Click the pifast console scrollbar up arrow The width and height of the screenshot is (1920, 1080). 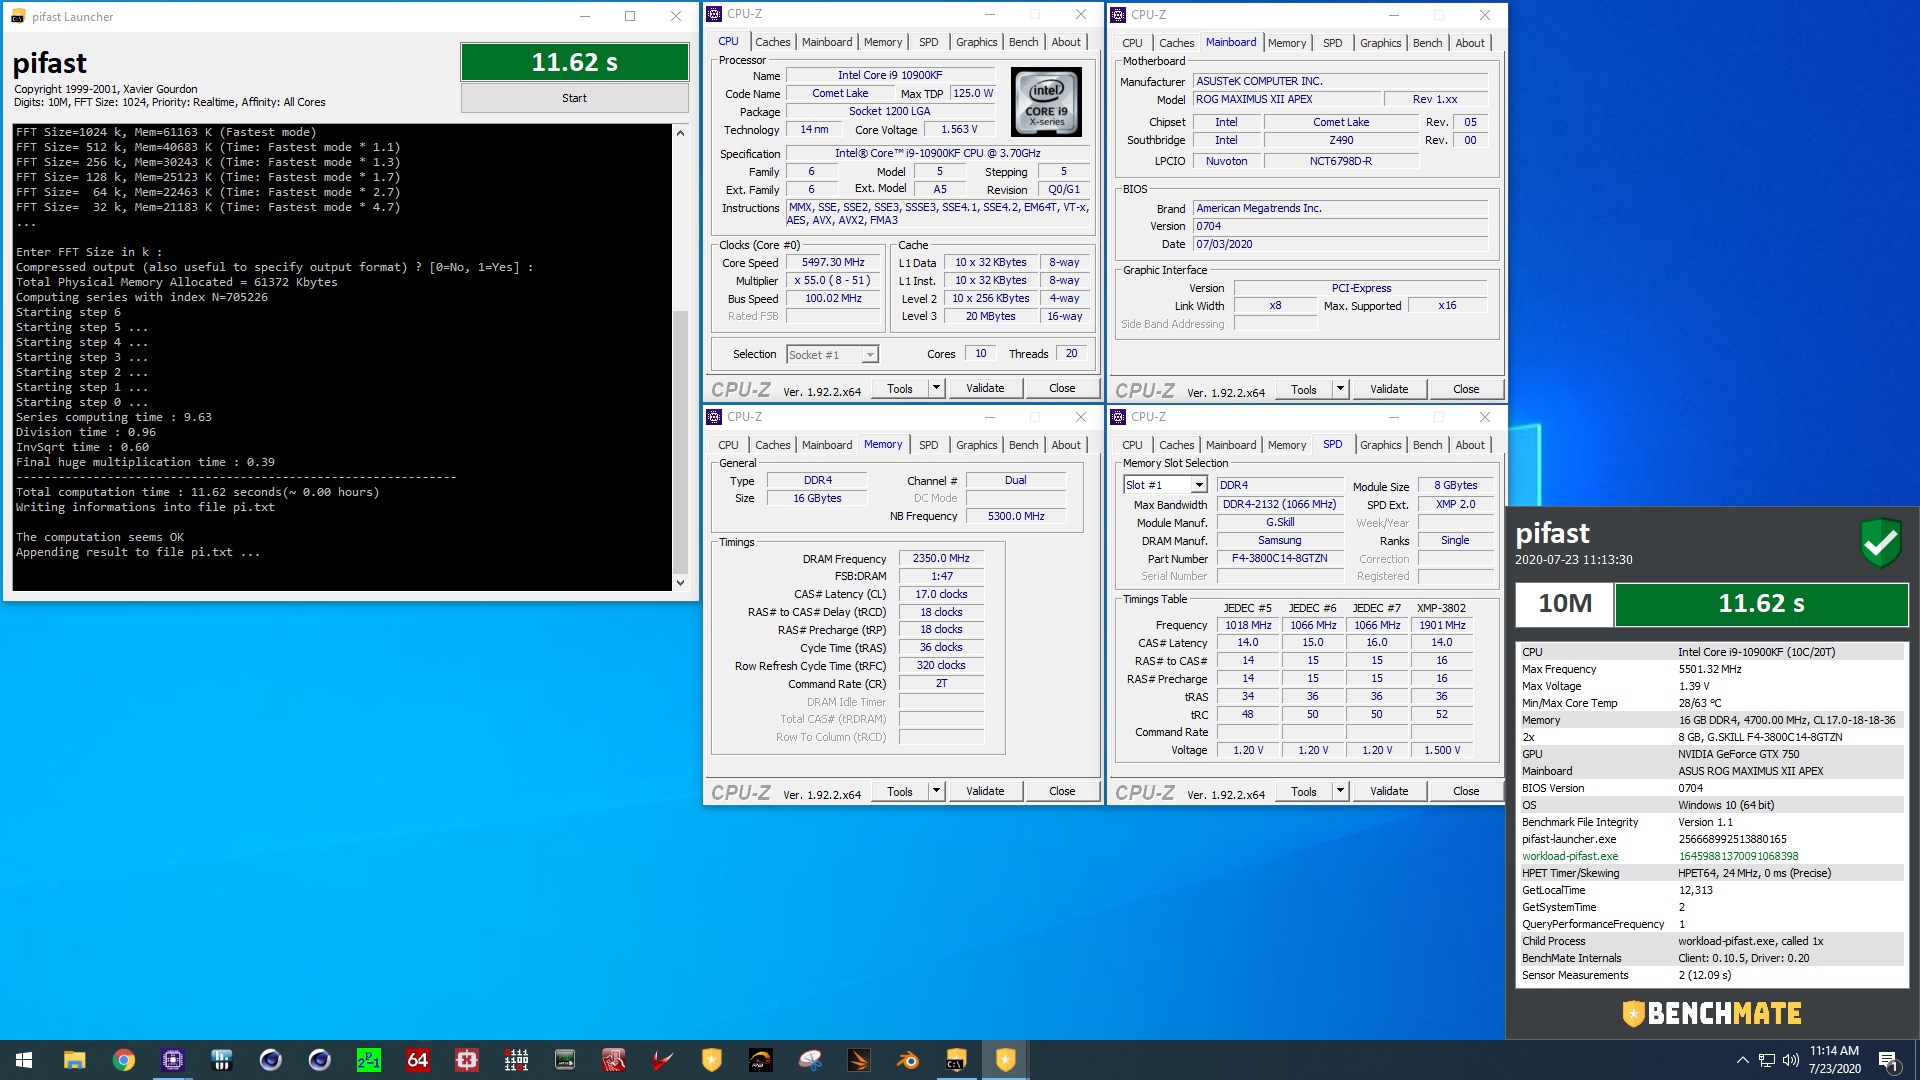[680, 133]
